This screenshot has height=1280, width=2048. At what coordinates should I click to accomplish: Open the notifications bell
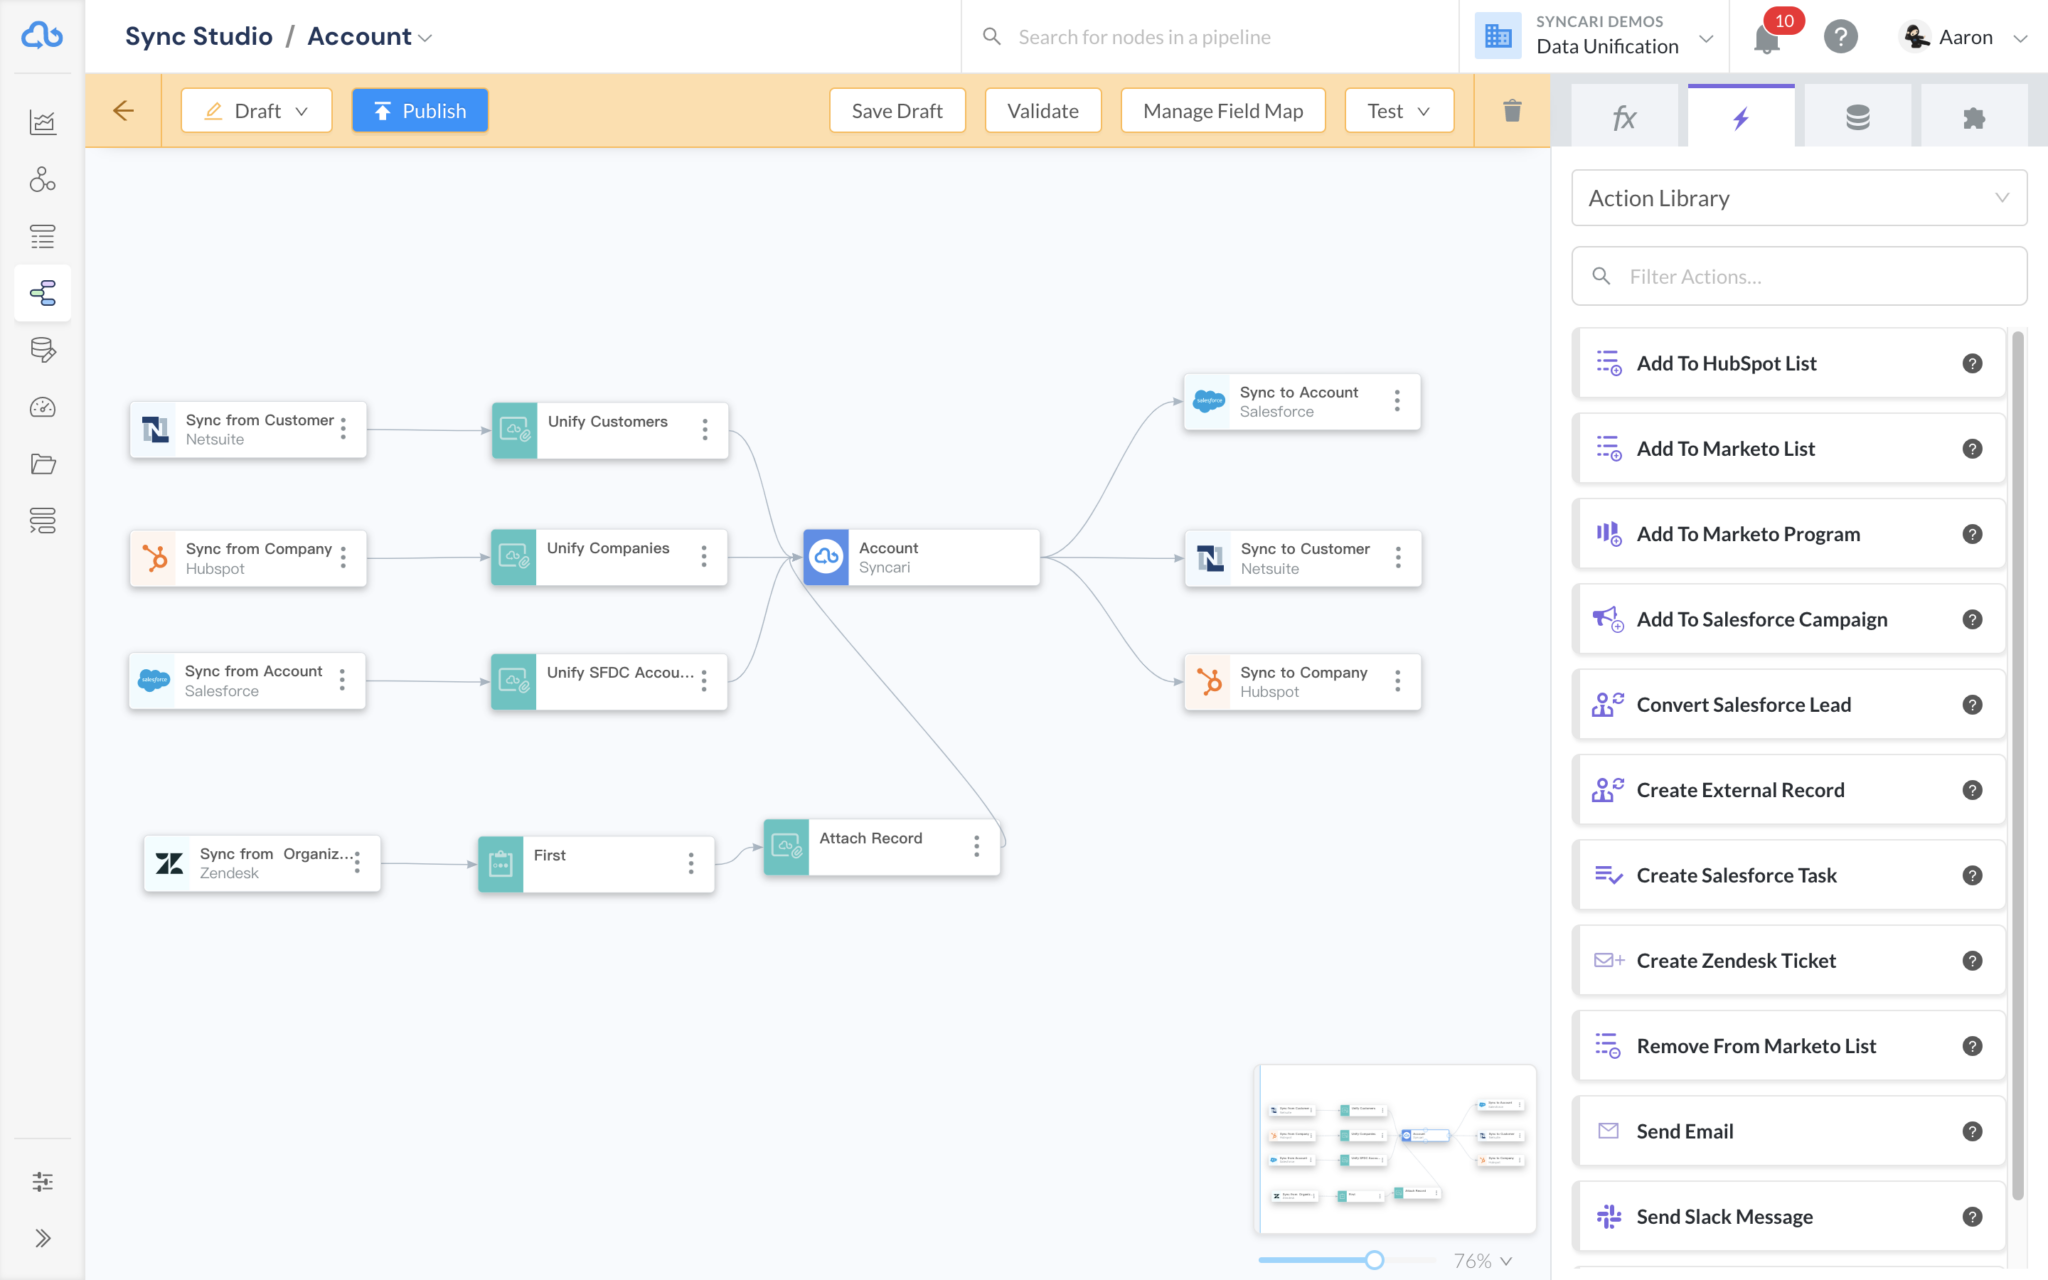[1767, 38]
